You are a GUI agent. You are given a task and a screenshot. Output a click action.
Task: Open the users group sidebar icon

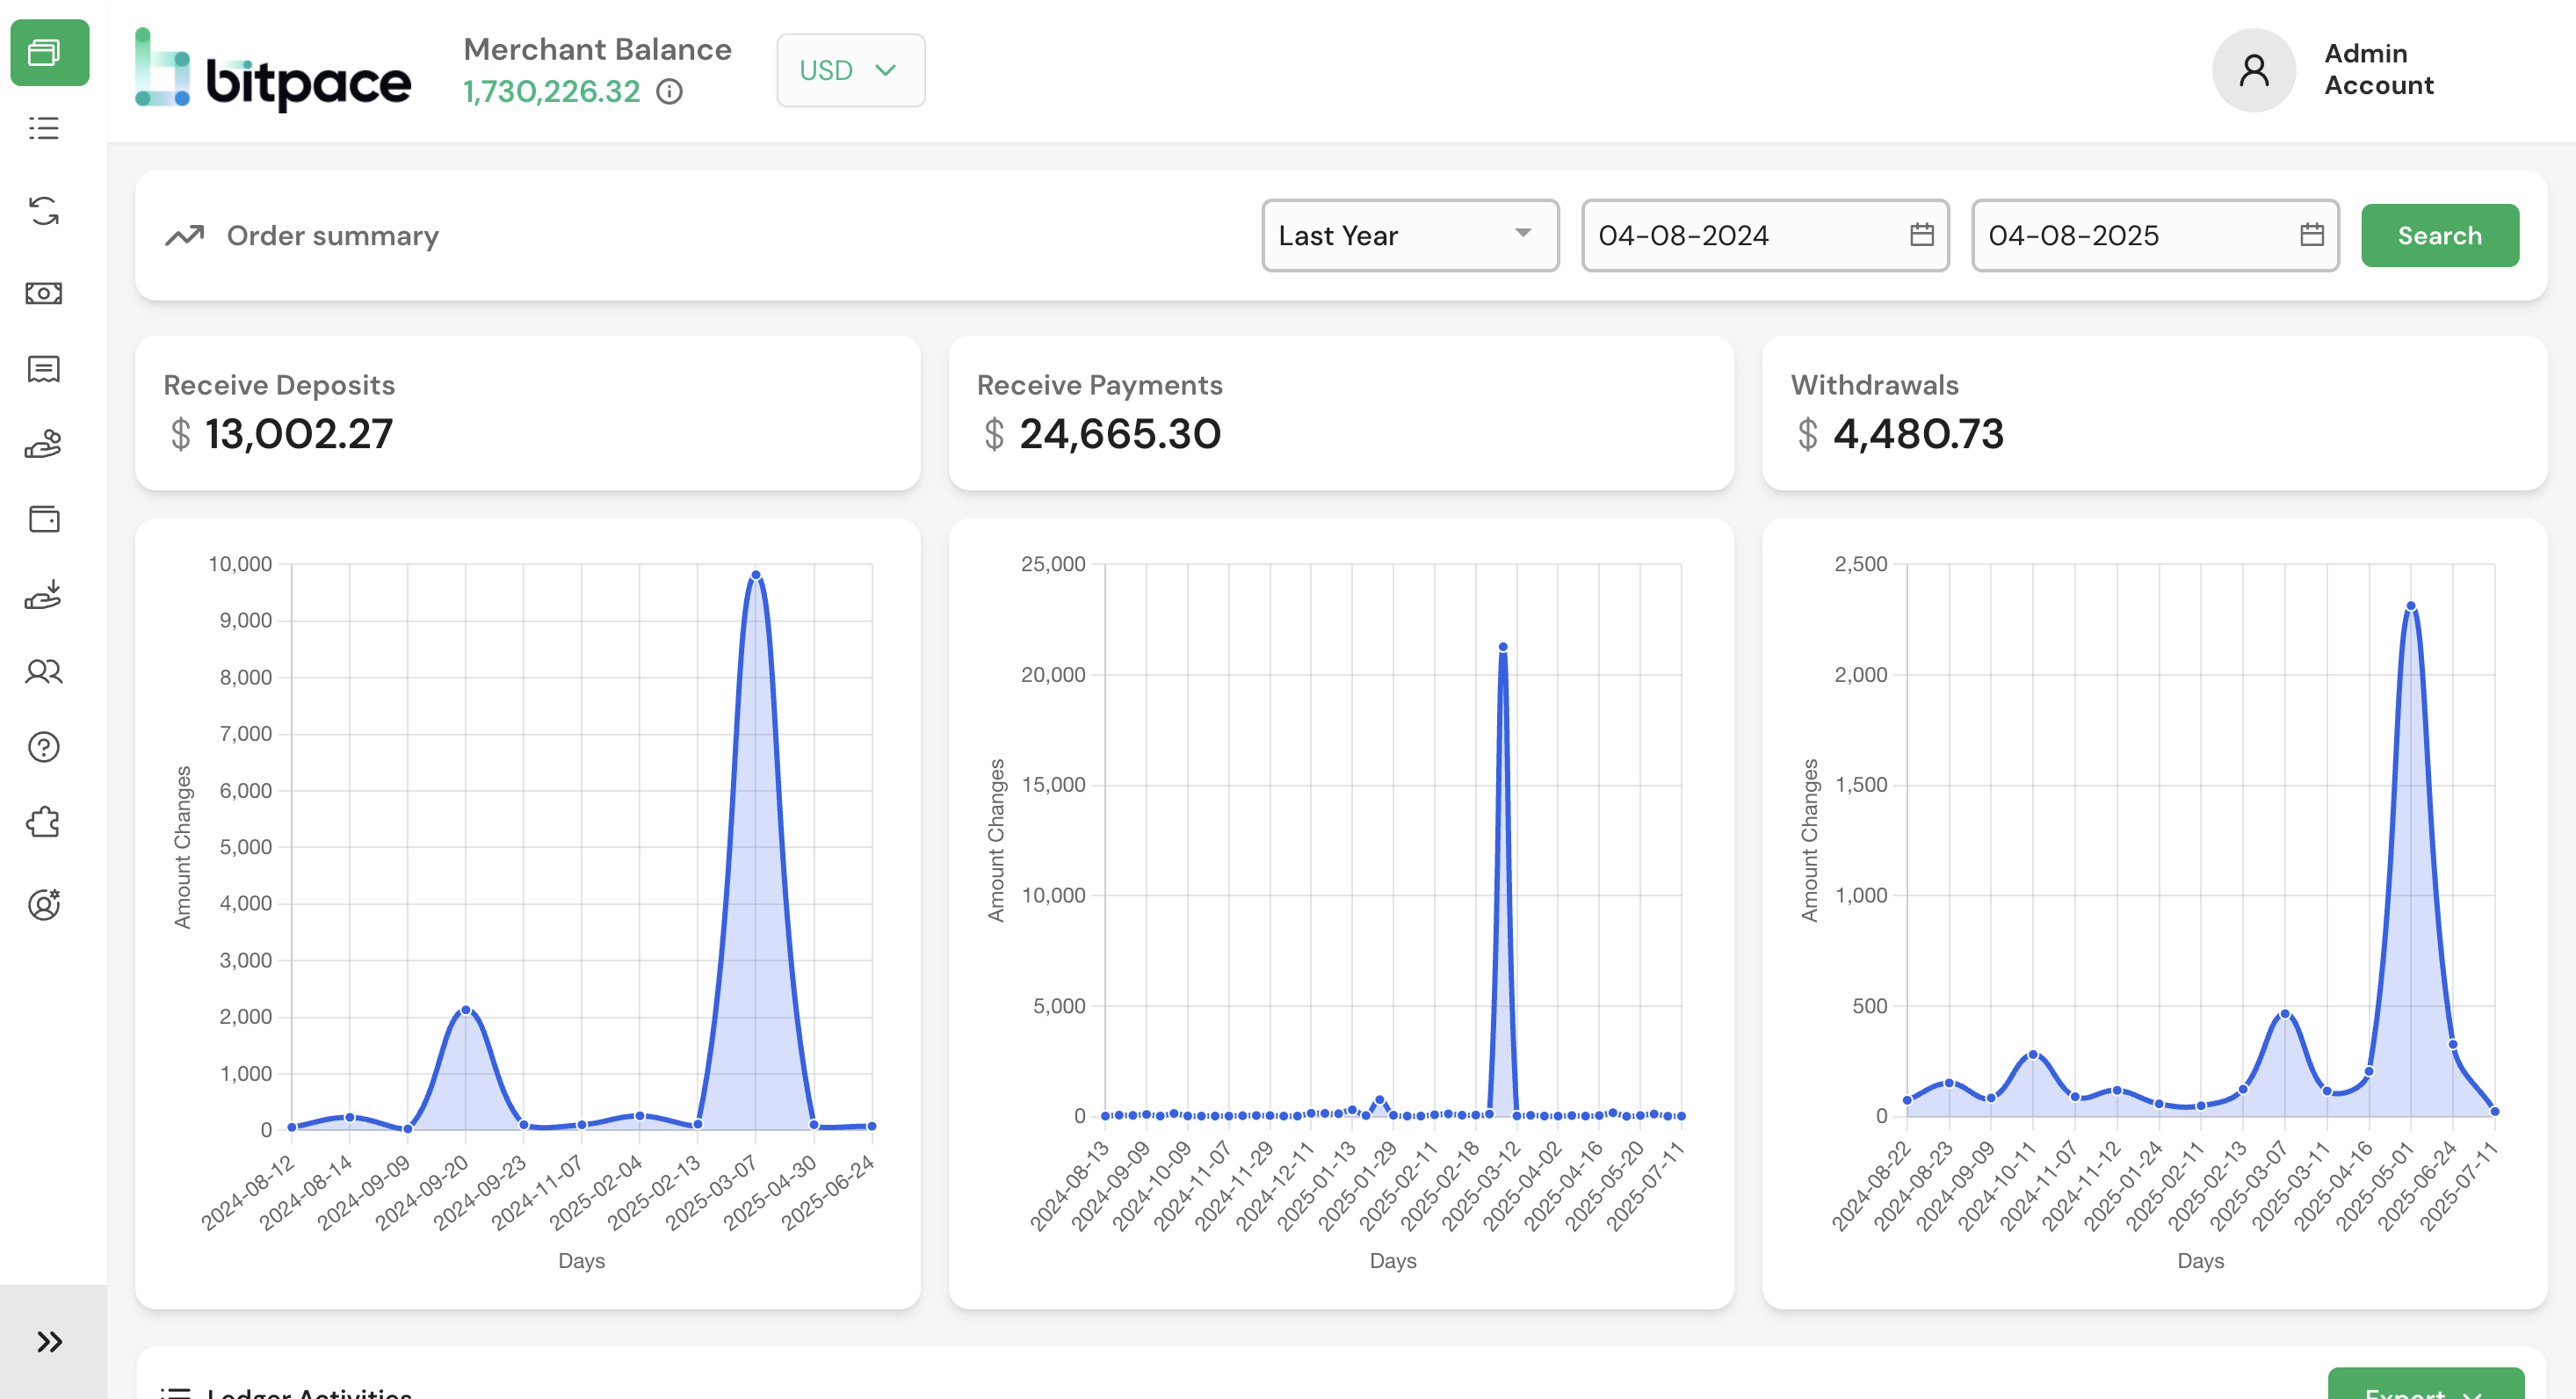[x=44, y=671]
